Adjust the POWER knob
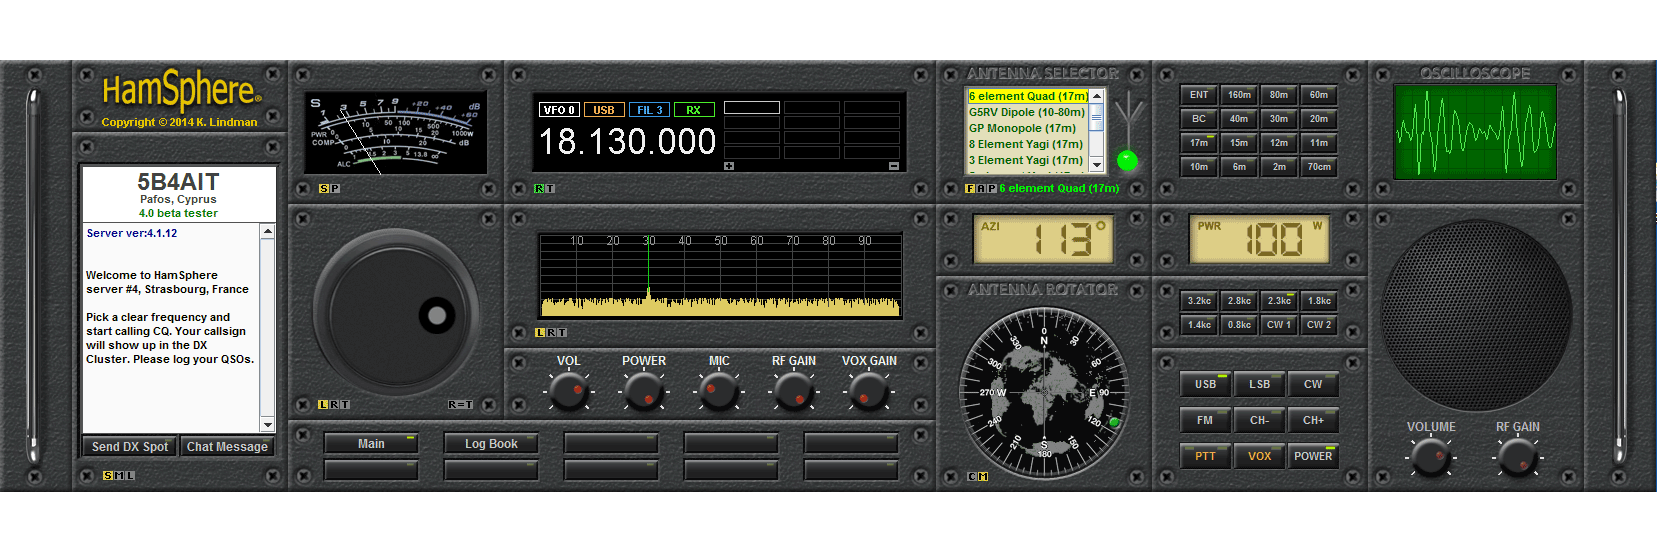 point(644,391)
